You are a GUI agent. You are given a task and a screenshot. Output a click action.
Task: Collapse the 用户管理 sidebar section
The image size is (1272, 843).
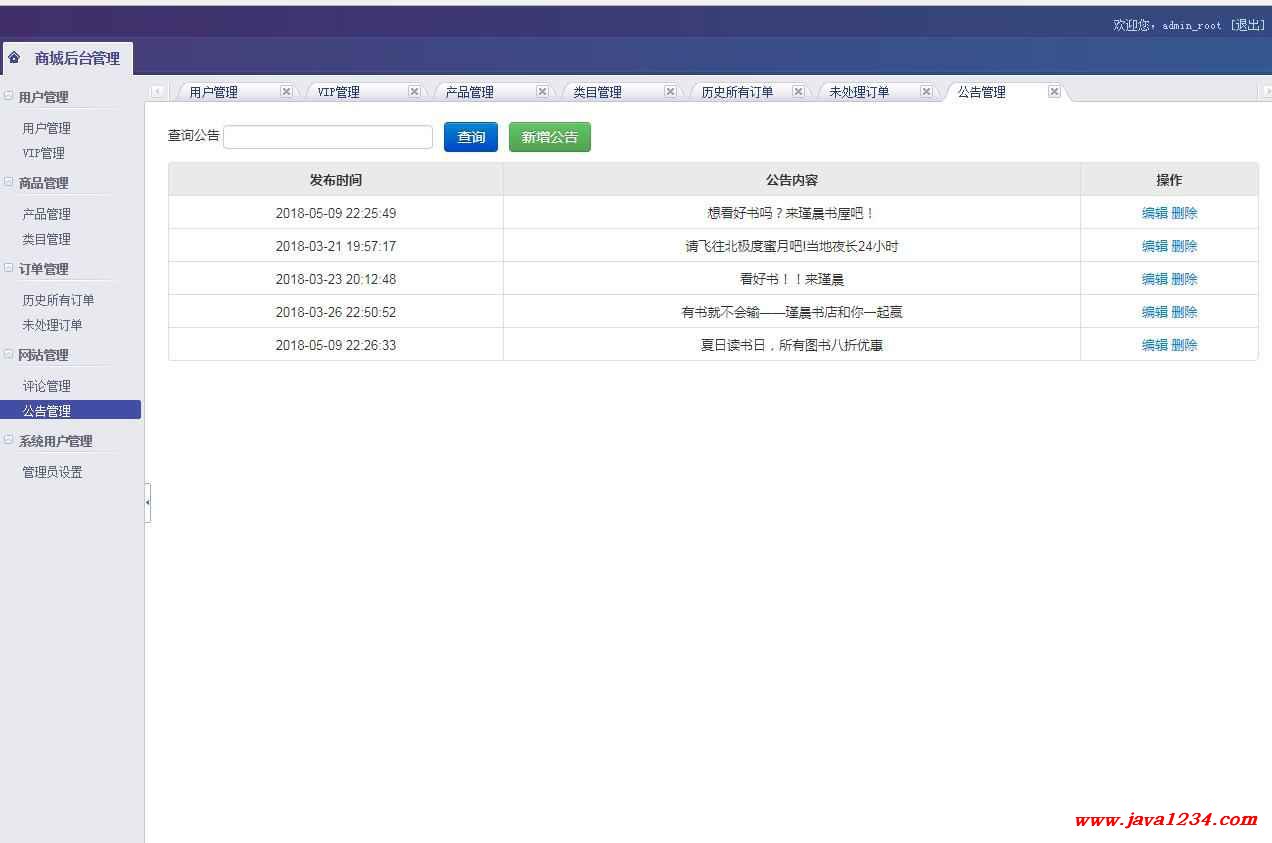[9, 97]
